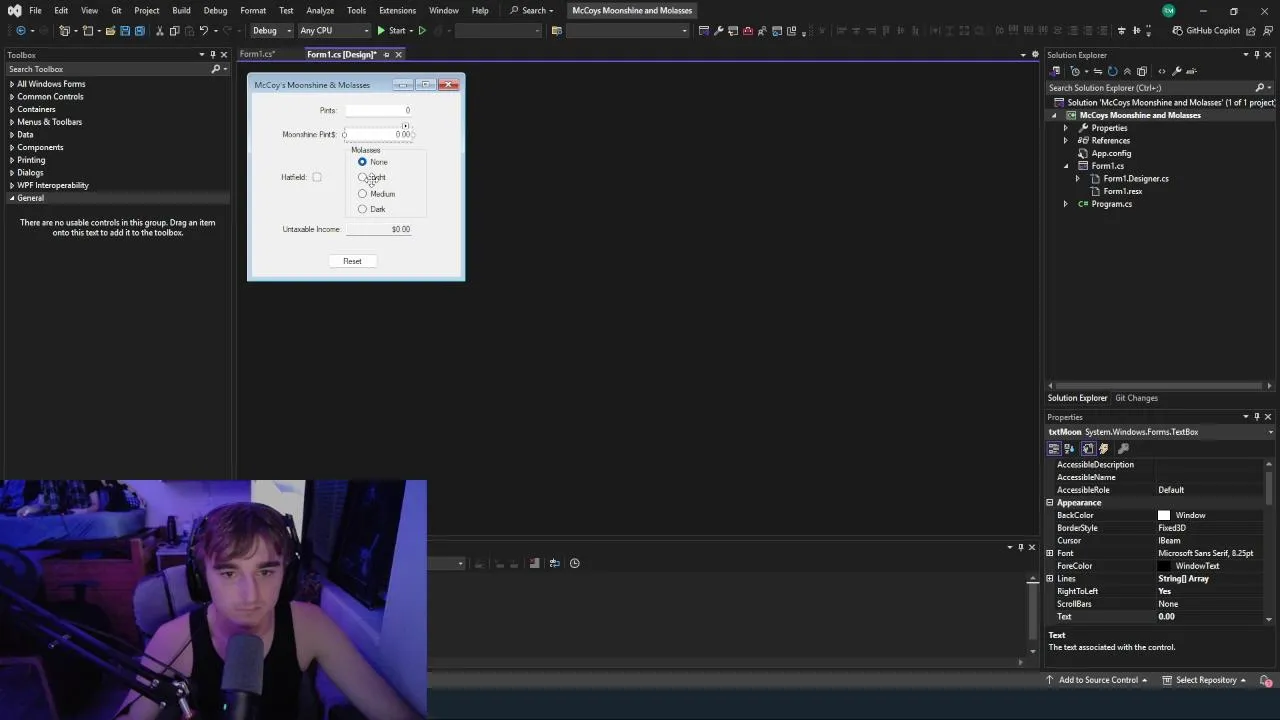Click the View Code icon in Solution Explorer
The width and height of the screenshot is (1280, 720).
point(1161,71)
